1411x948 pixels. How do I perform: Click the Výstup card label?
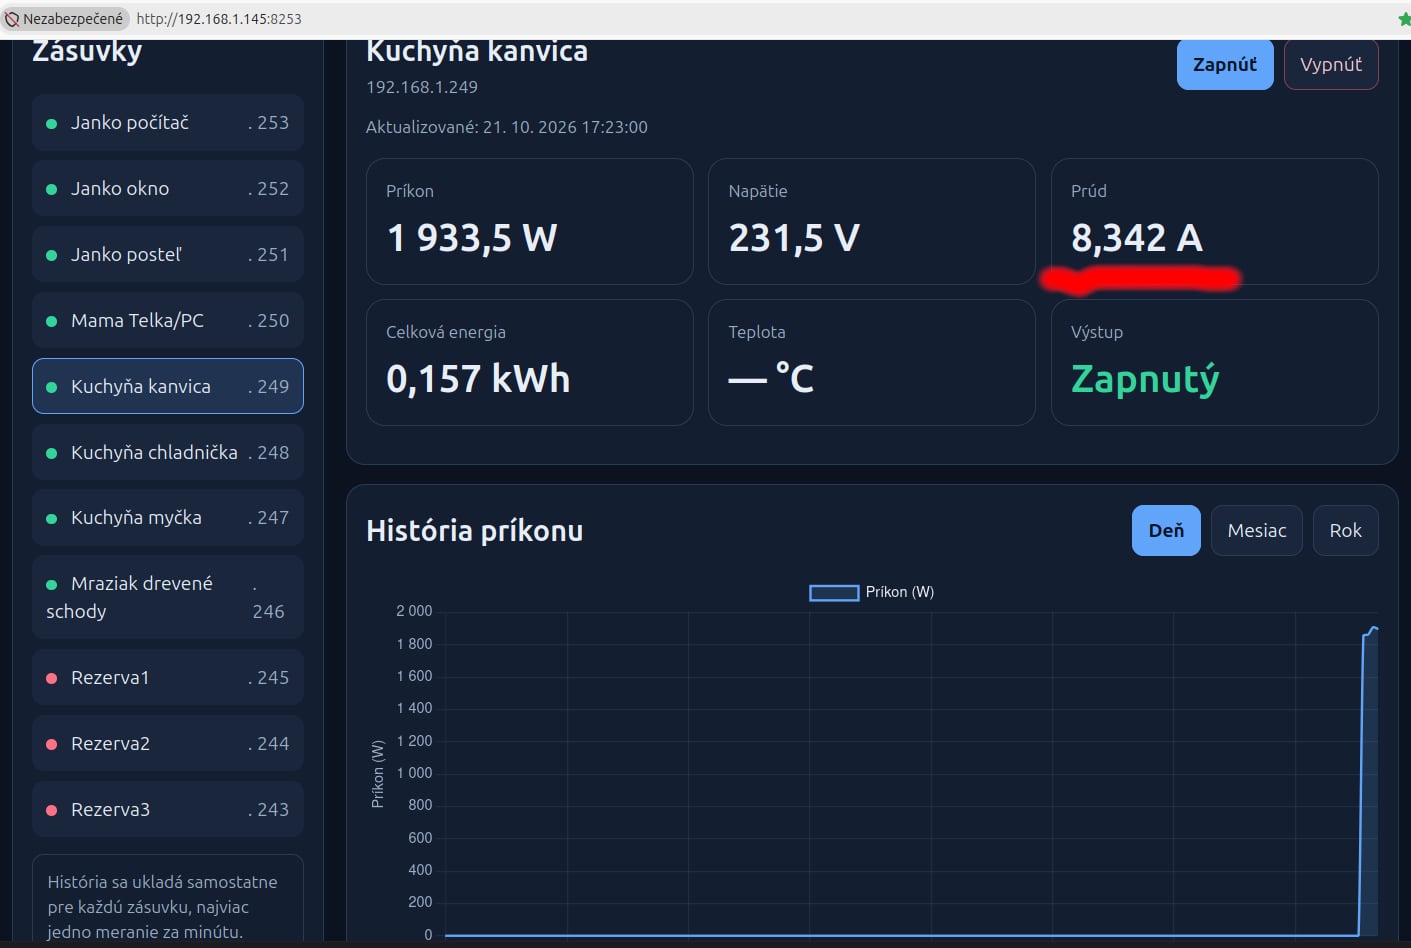click(1097, 332)
